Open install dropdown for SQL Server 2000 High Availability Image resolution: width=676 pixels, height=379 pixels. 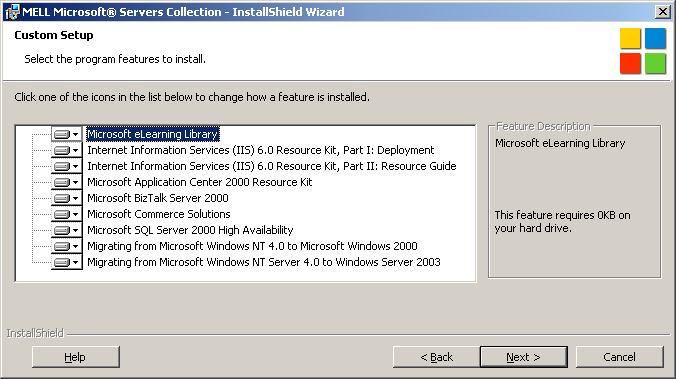66,230
